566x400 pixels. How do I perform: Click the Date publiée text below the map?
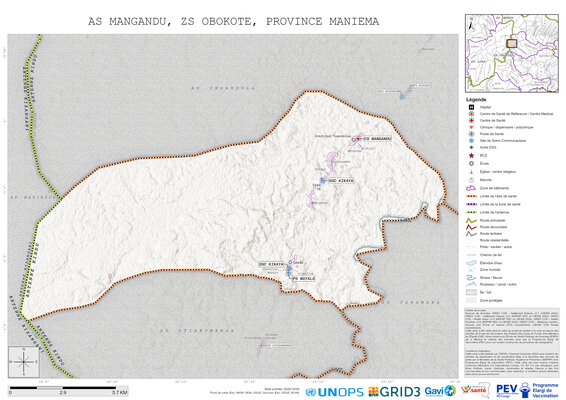point(282,389)
